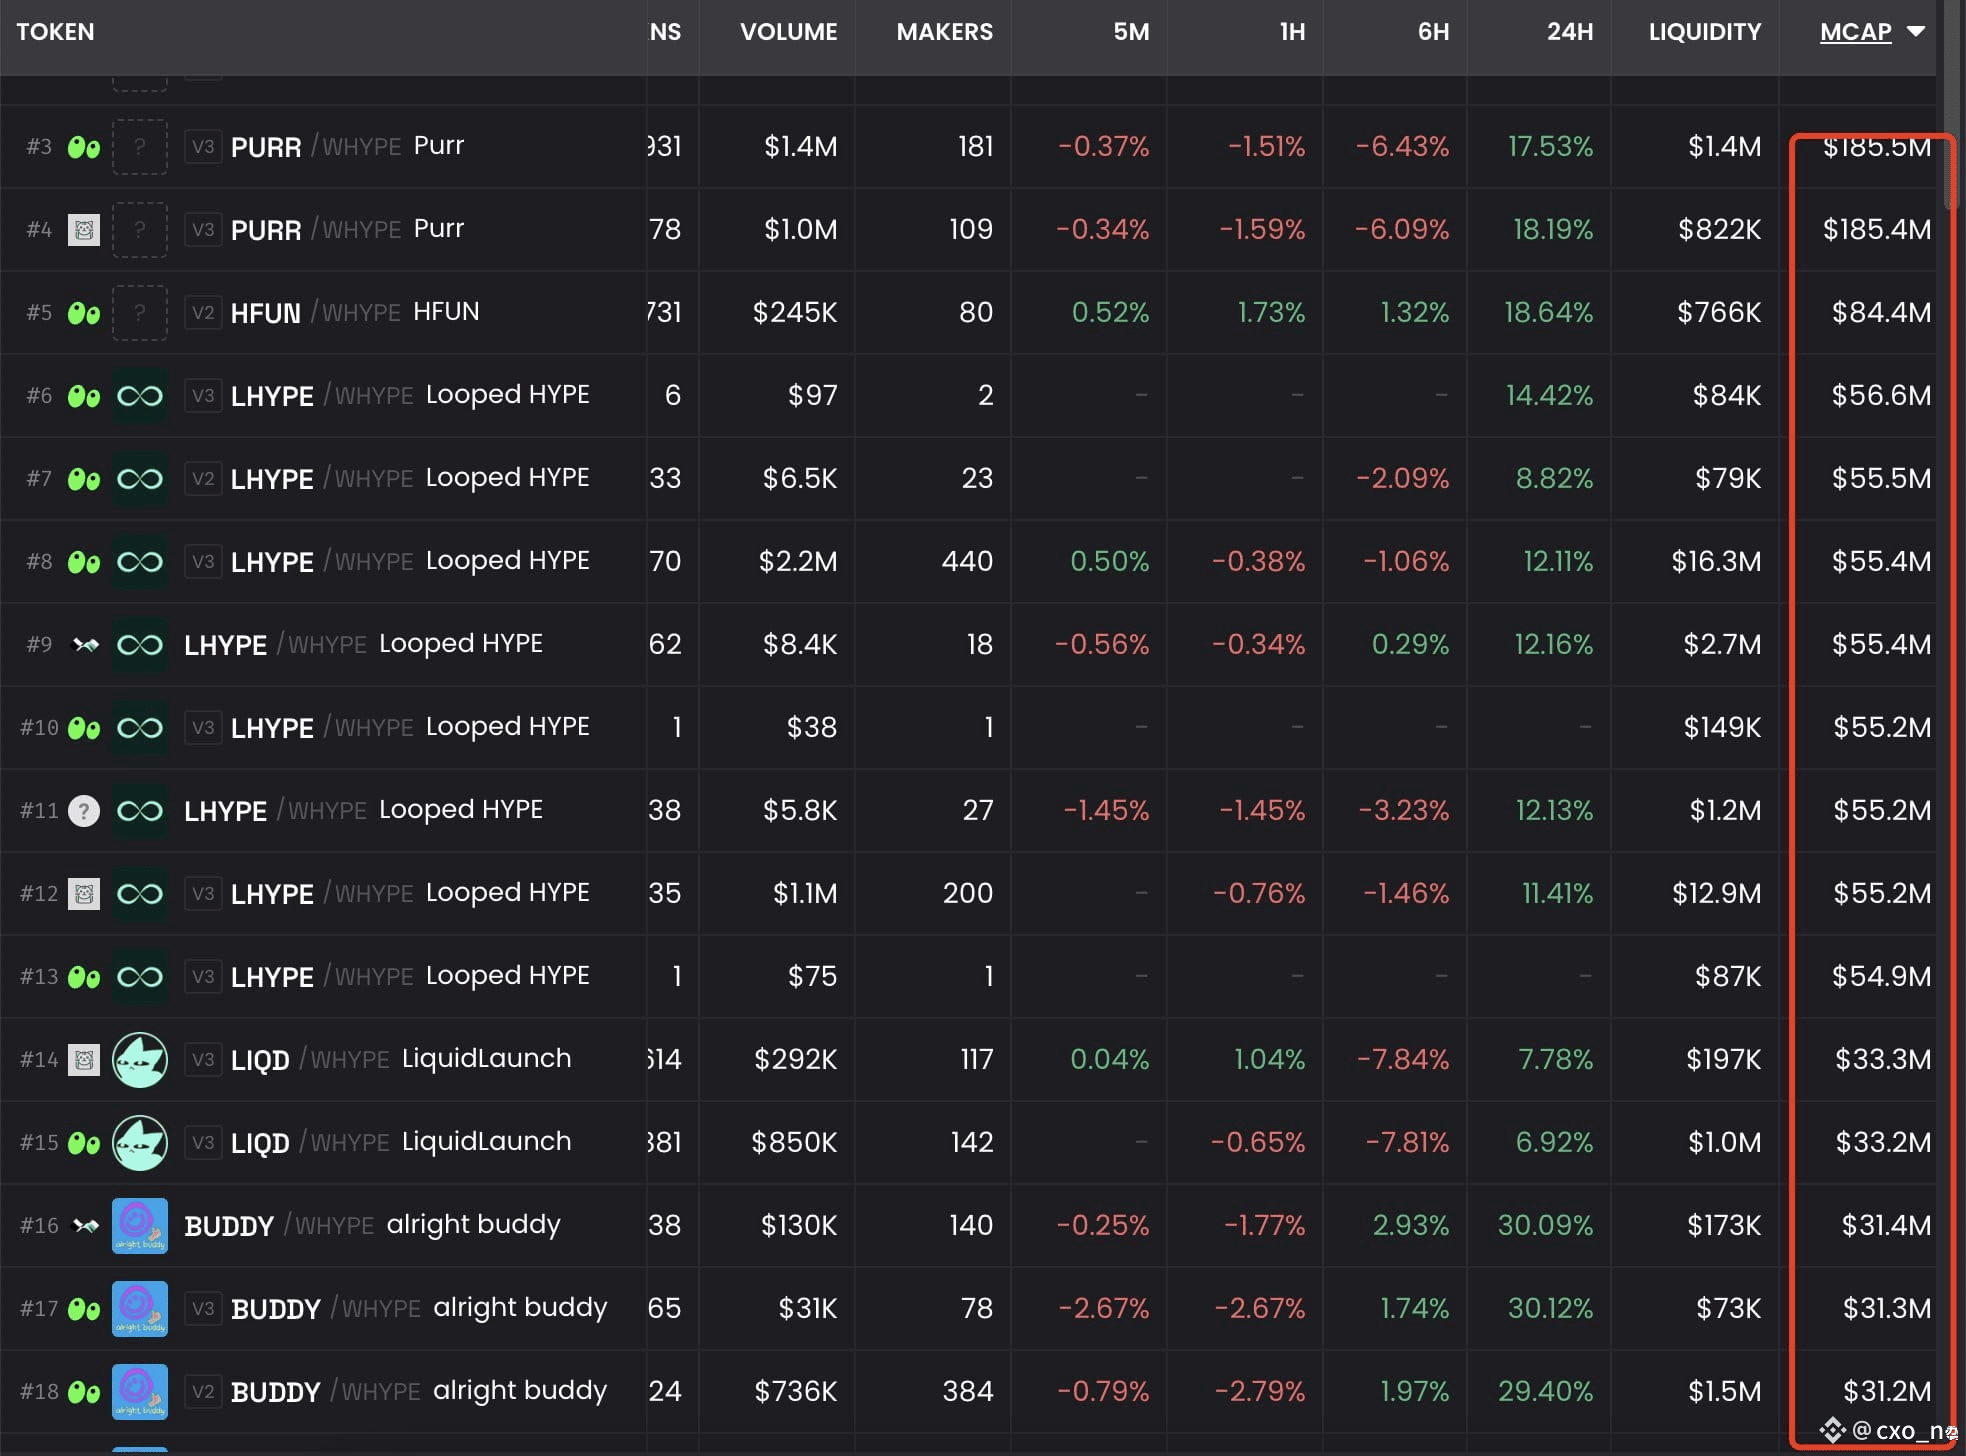
Task: Expand the MCAP sort dropdown arrow
Action: (1916, 32)
